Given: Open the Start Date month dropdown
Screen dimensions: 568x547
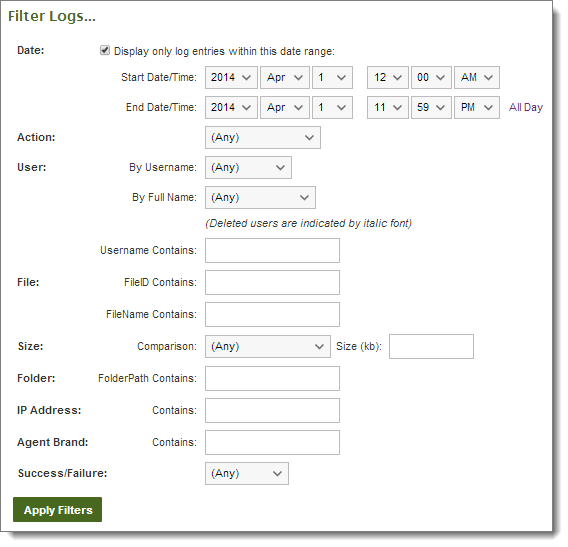Looking at the screenshot, I should coord(285,78).
